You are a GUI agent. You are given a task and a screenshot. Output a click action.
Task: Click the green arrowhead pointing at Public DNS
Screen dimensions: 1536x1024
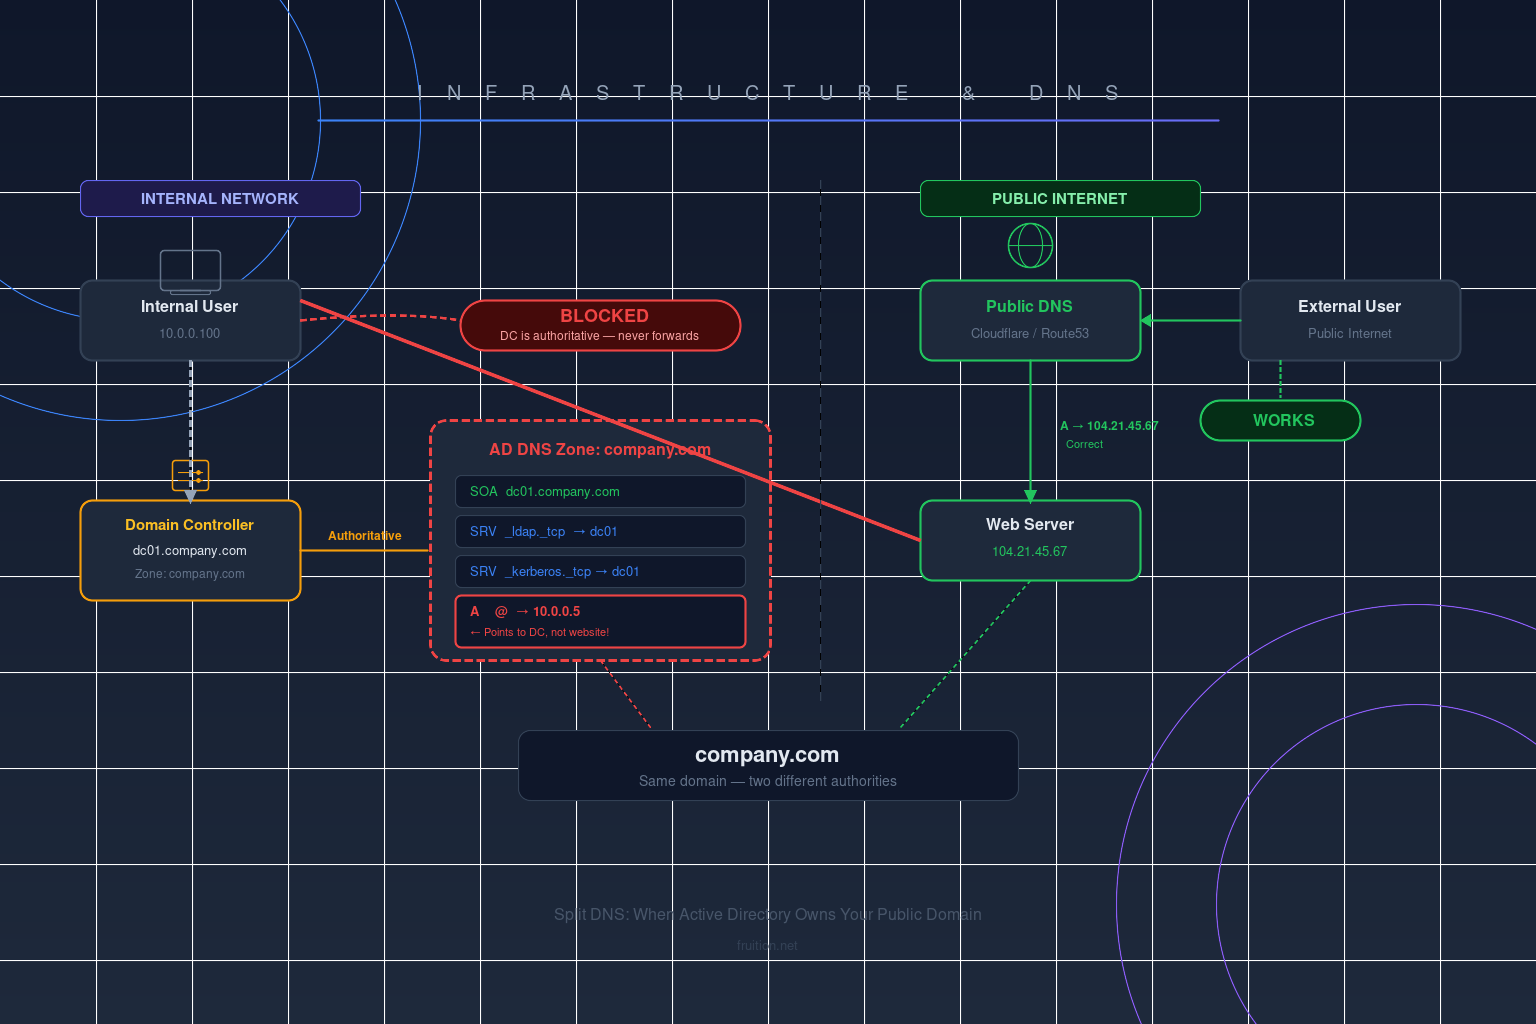[1147, 320]
